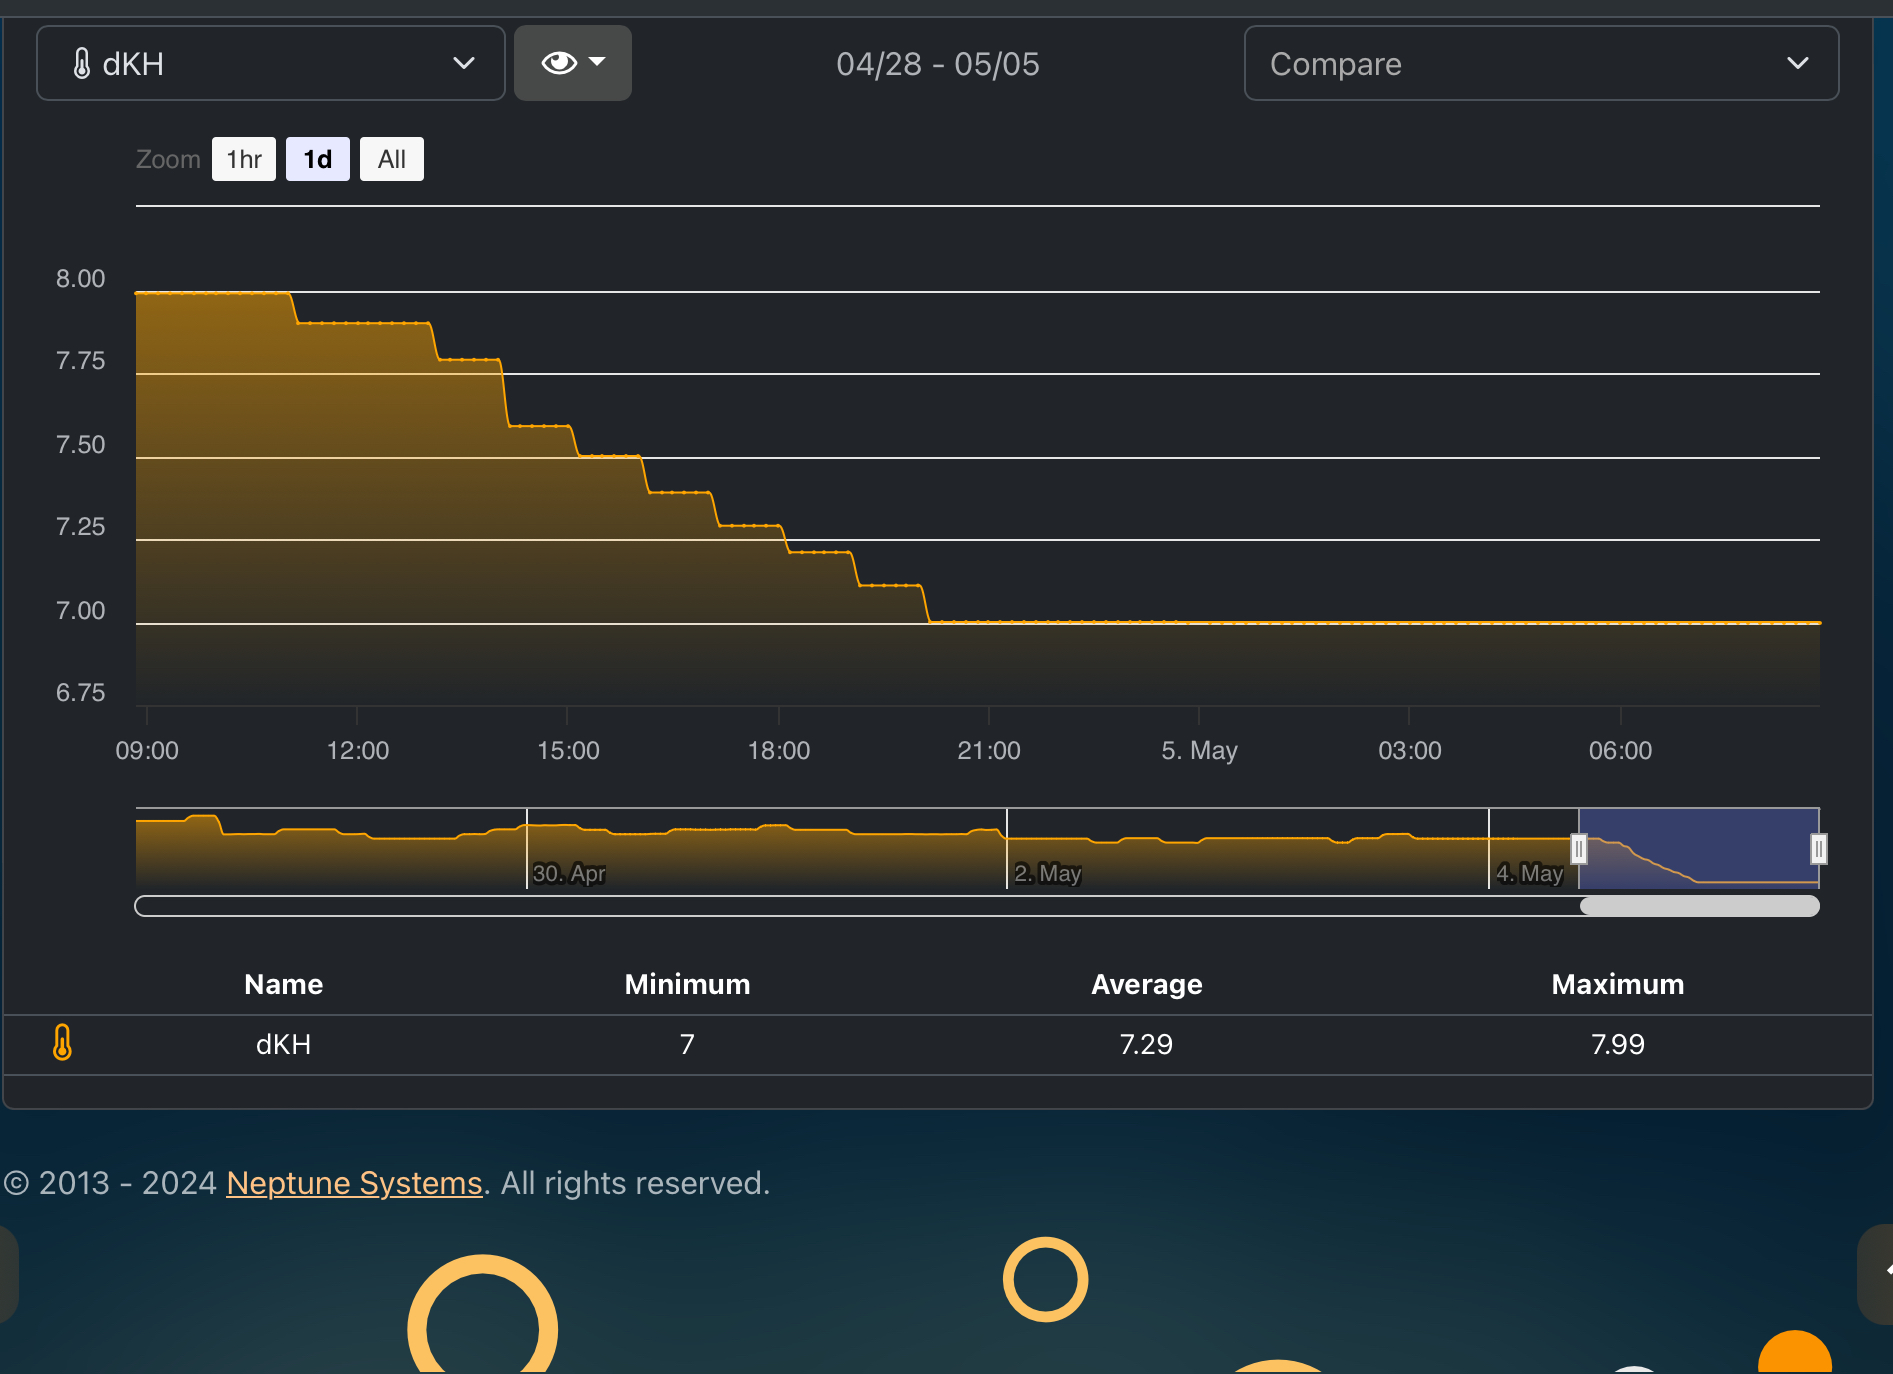Open the caret arrow beside the eye icon

point(598,62)
